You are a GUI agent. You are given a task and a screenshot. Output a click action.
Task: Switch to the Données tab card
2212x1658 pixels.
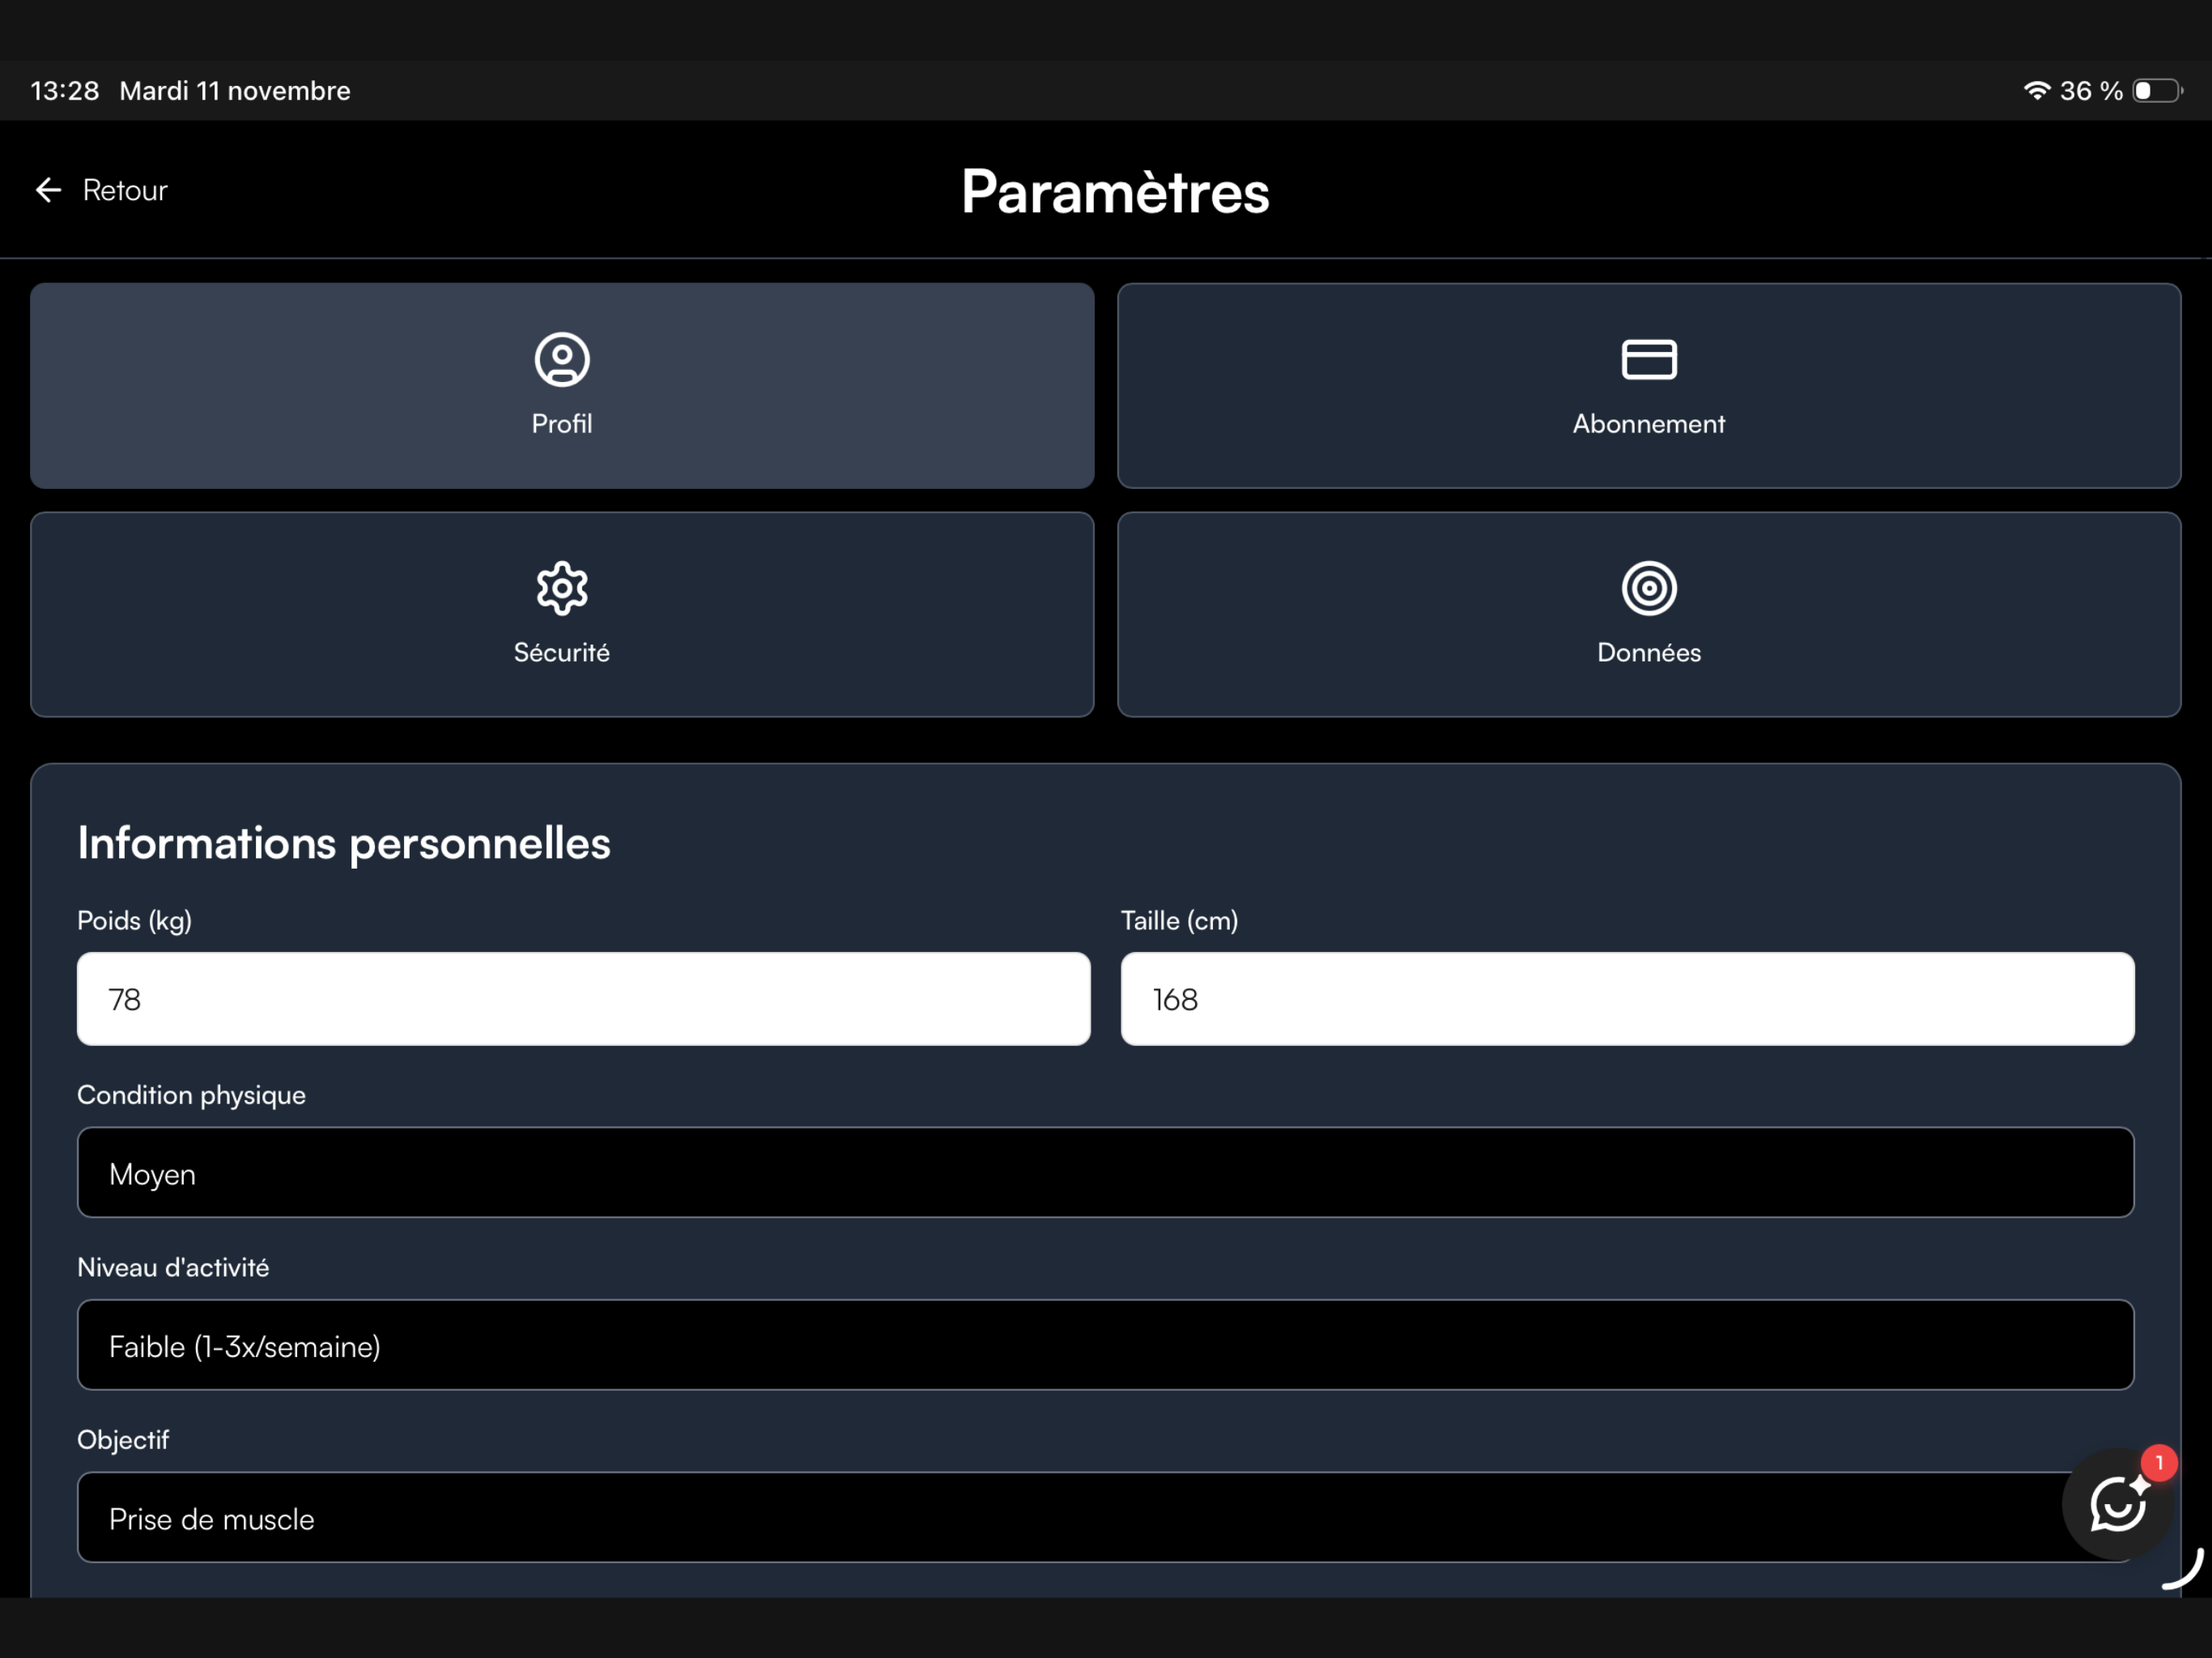(x=1649, y=615)
